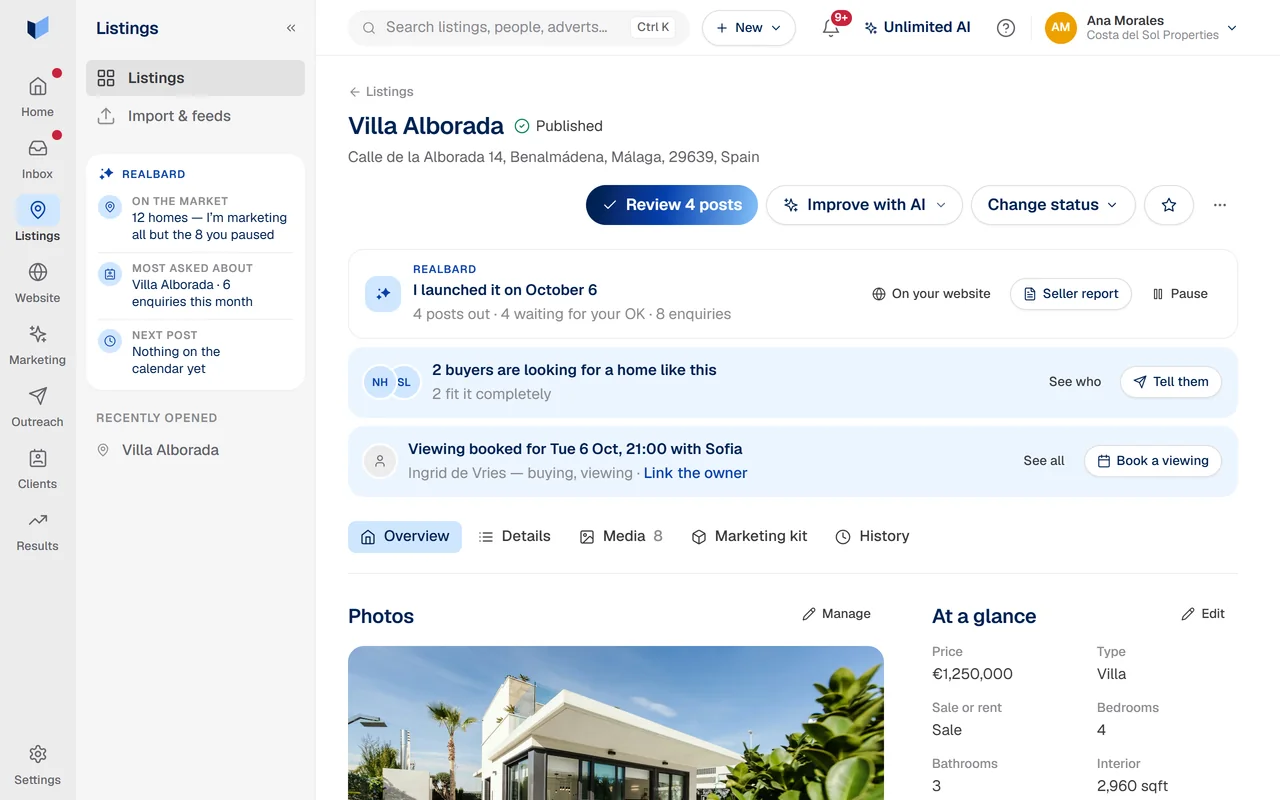Screen dimensions: 1280x800
Task: Focus the search listings field
Action: pos(519,28)
